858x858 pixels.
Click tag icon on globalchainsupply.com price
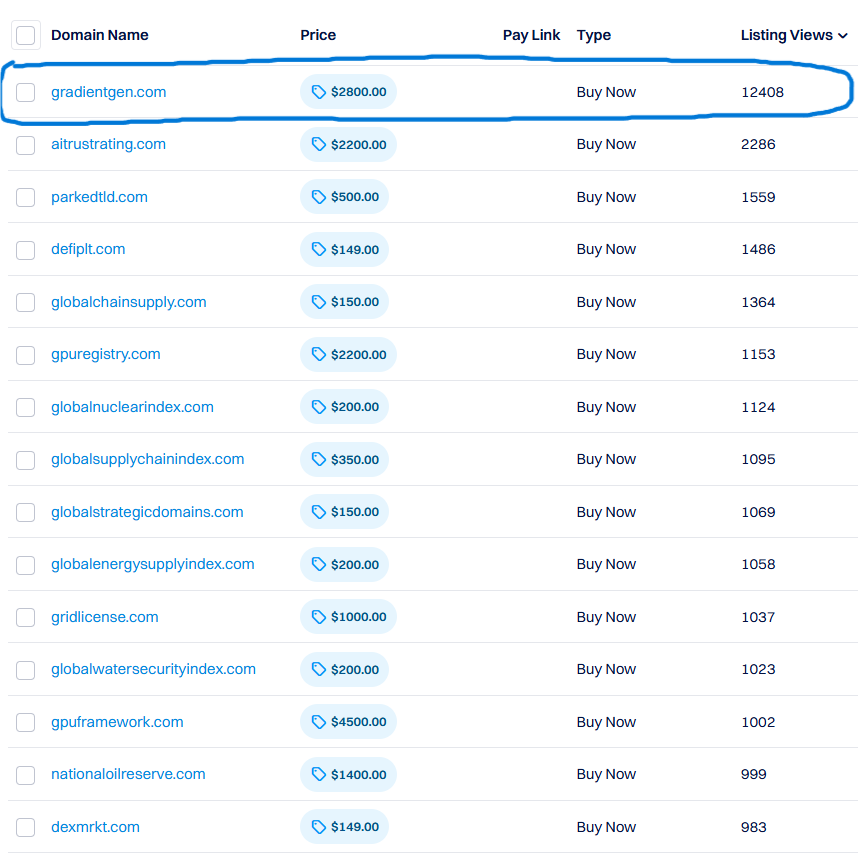(x=318, y=302)
